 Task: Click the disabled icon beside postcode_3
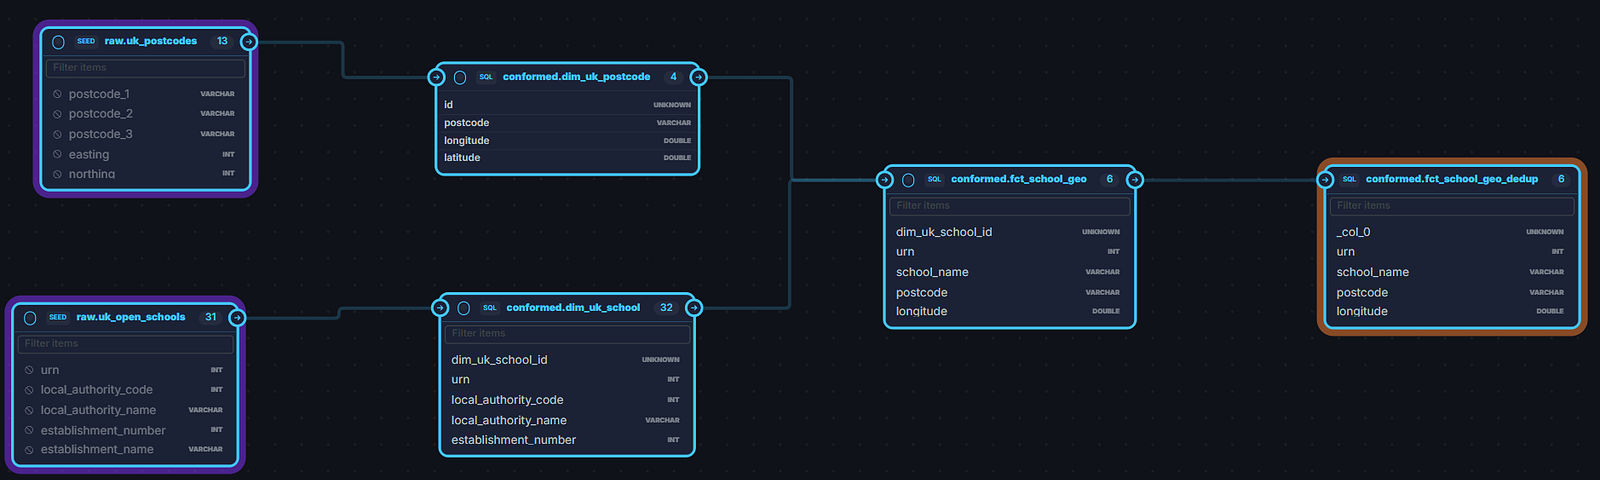[57, 134]
